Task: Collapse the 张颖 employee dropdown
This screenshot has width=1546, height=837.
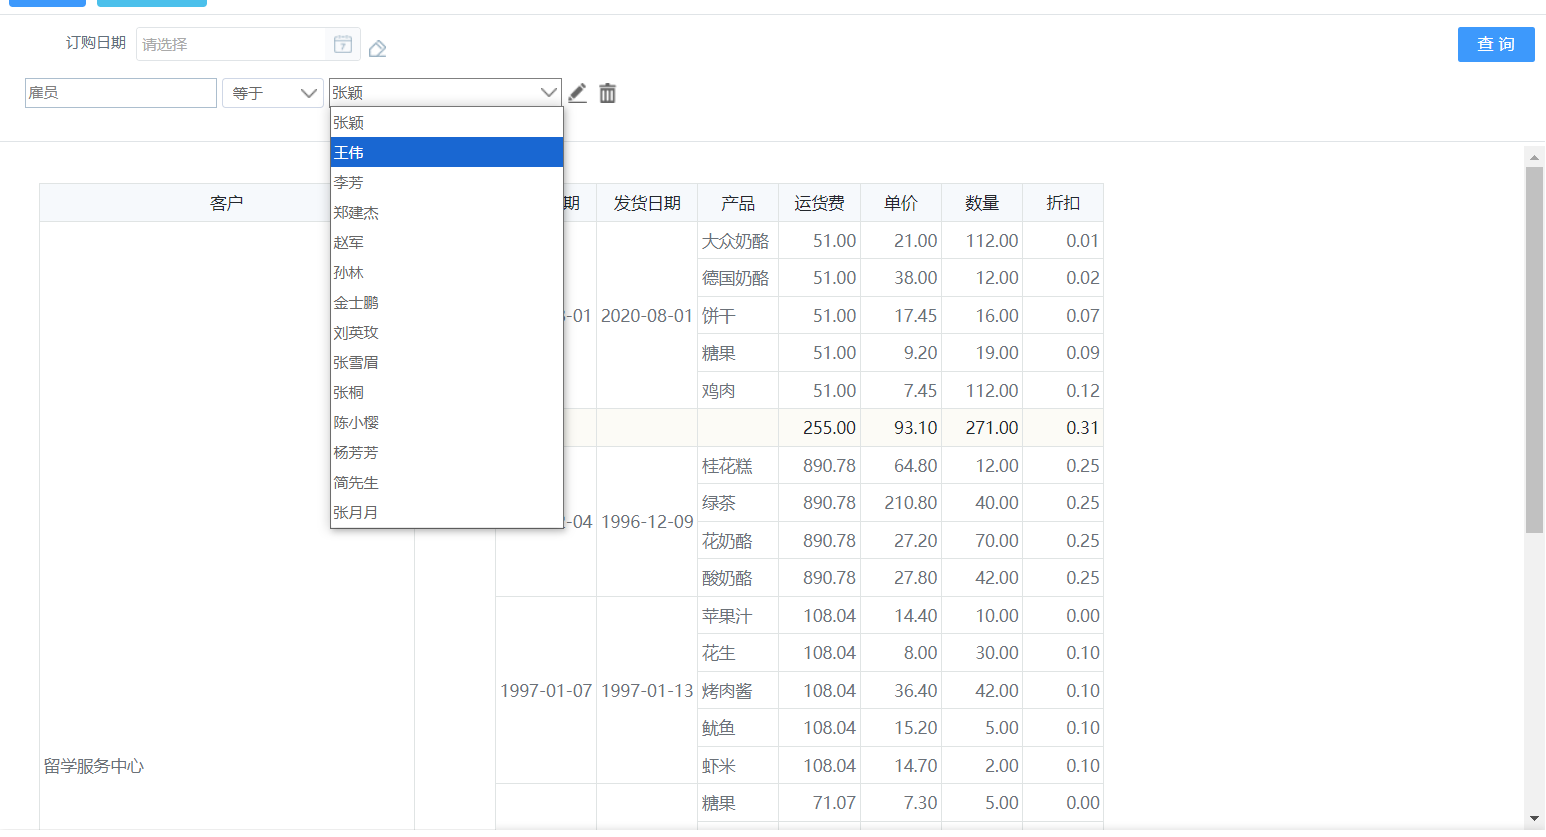Action: [547, 93]
